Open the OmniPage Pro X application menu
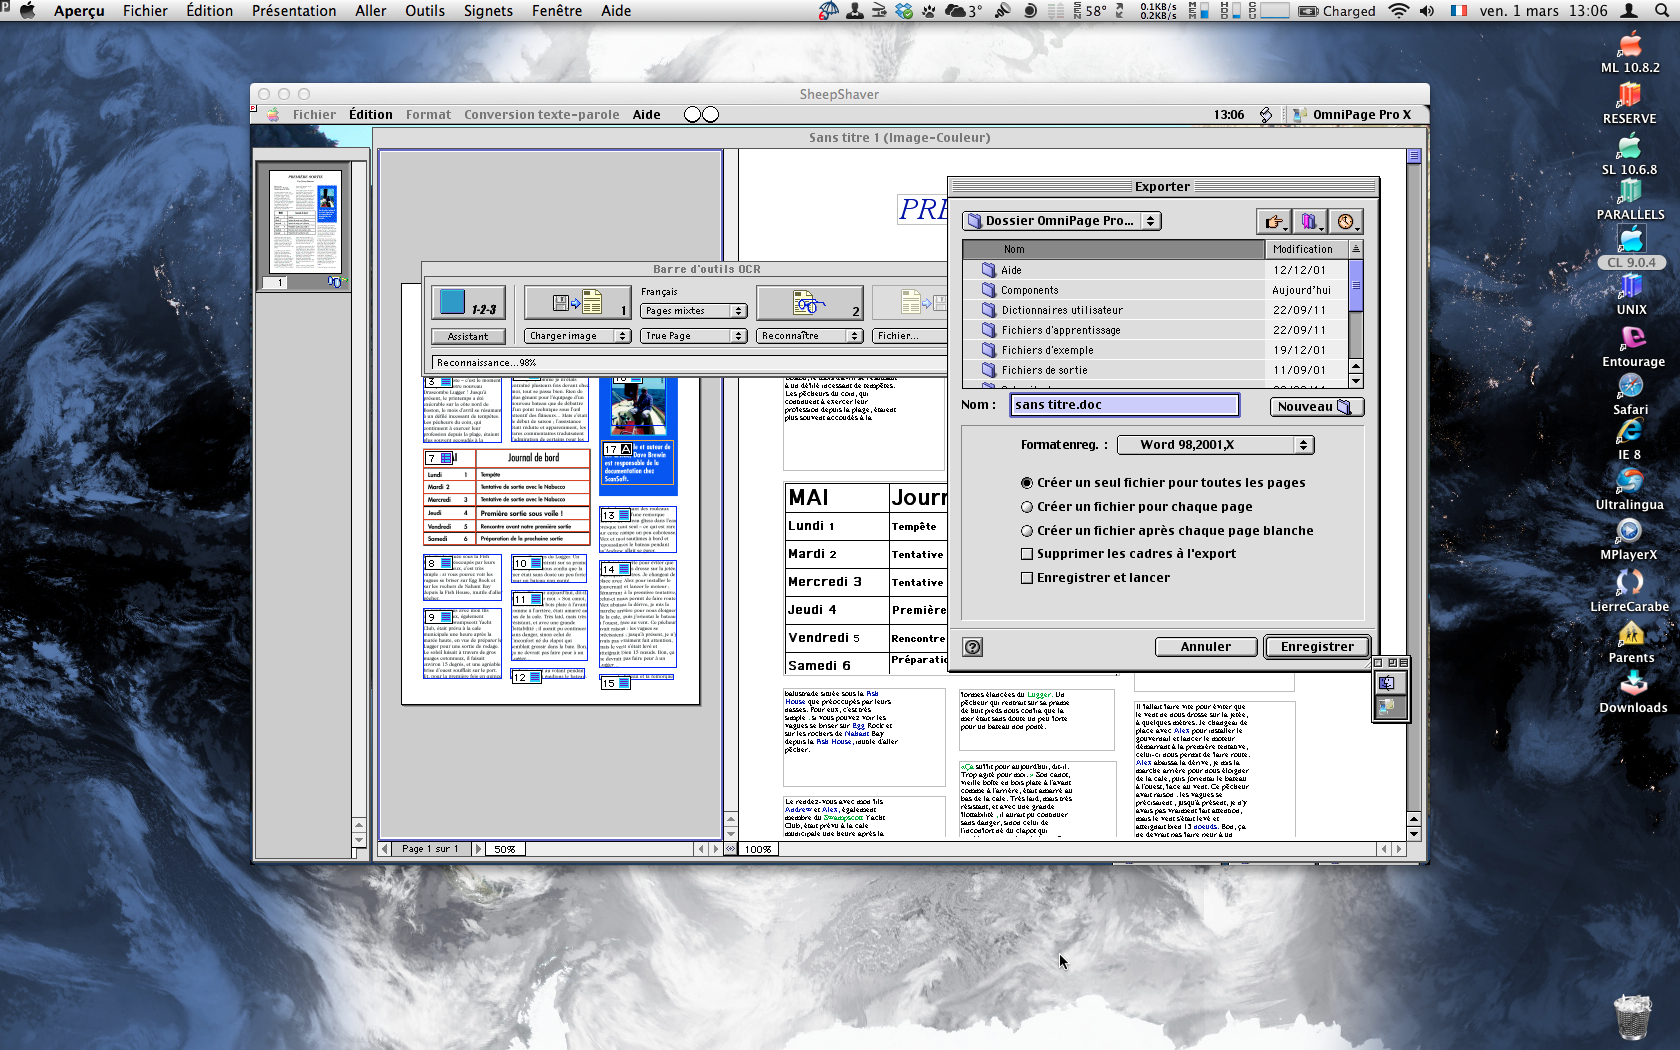Image resolution: width=1680 pixels, height=1050 pixels. pos(1352,115)
